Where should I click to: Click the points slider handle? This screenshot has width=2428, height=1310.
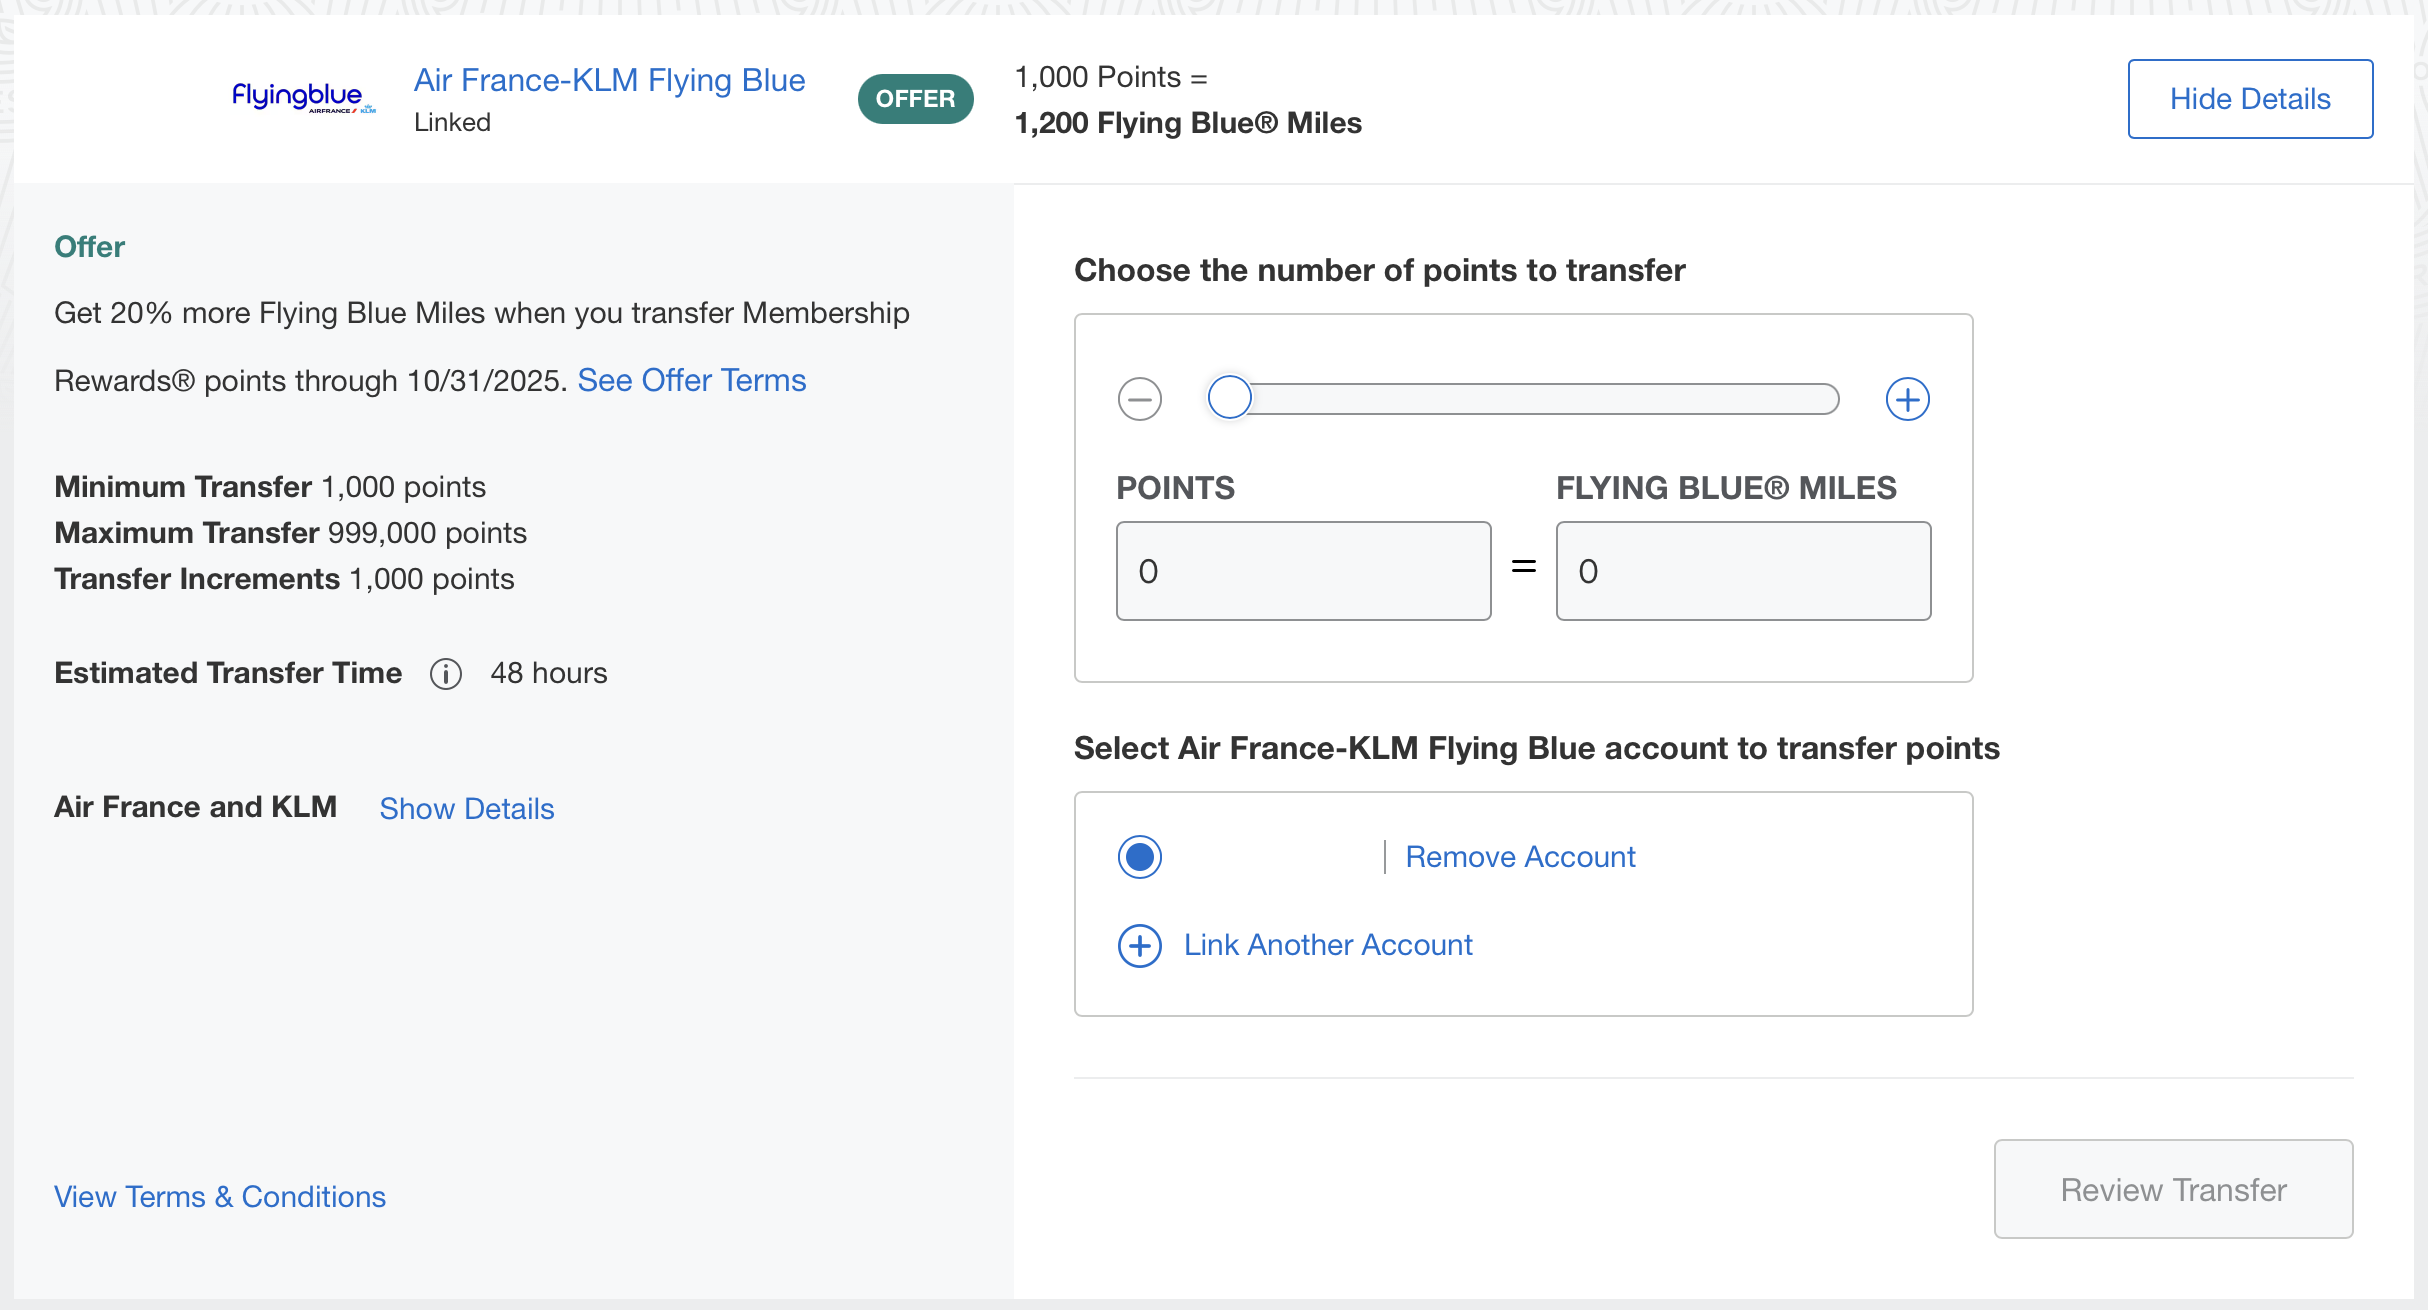[1229, 397]
